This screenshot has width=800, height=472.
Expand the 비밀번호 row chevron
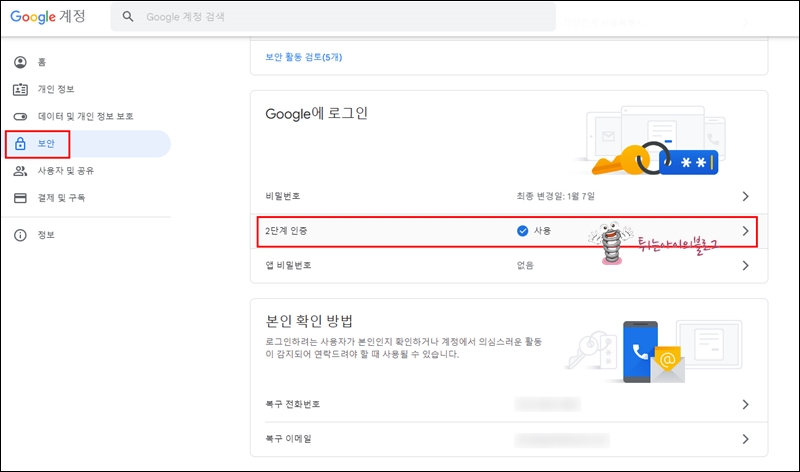tap(745, 196)
